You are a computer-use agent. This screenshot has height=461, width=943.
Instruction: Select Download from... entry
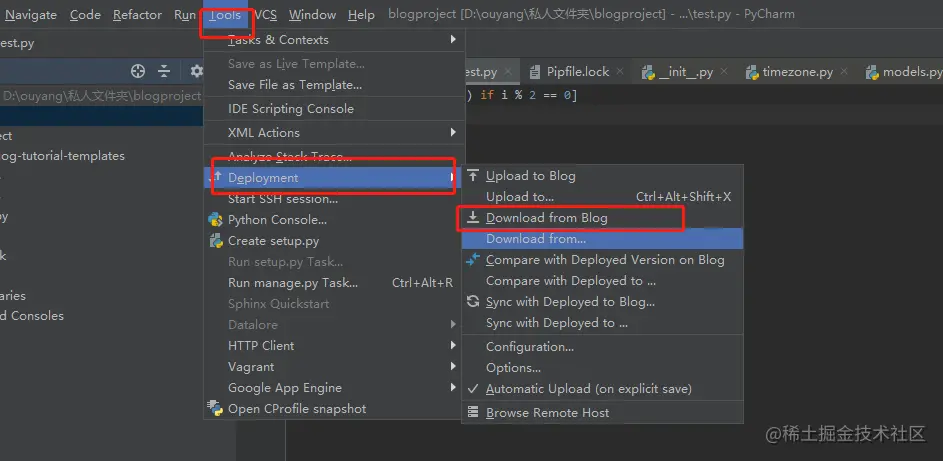(602, 239)
